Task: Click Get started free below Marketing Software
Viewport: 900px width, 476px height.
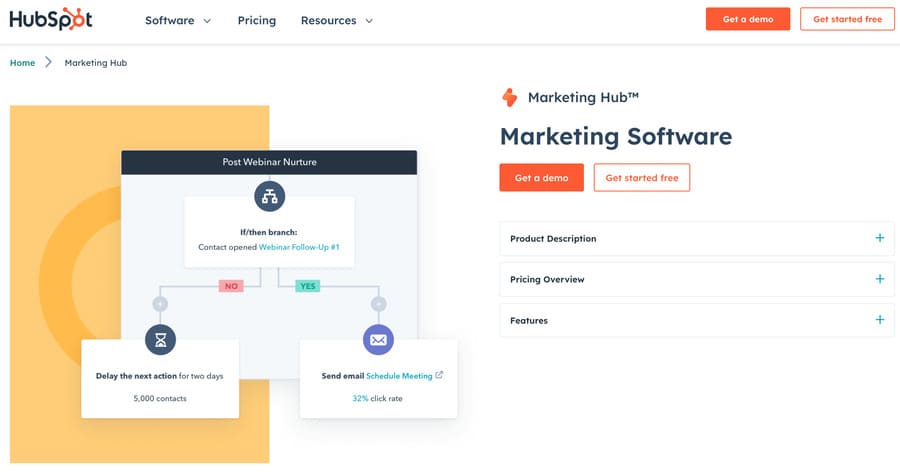Action: coord(642,177)
